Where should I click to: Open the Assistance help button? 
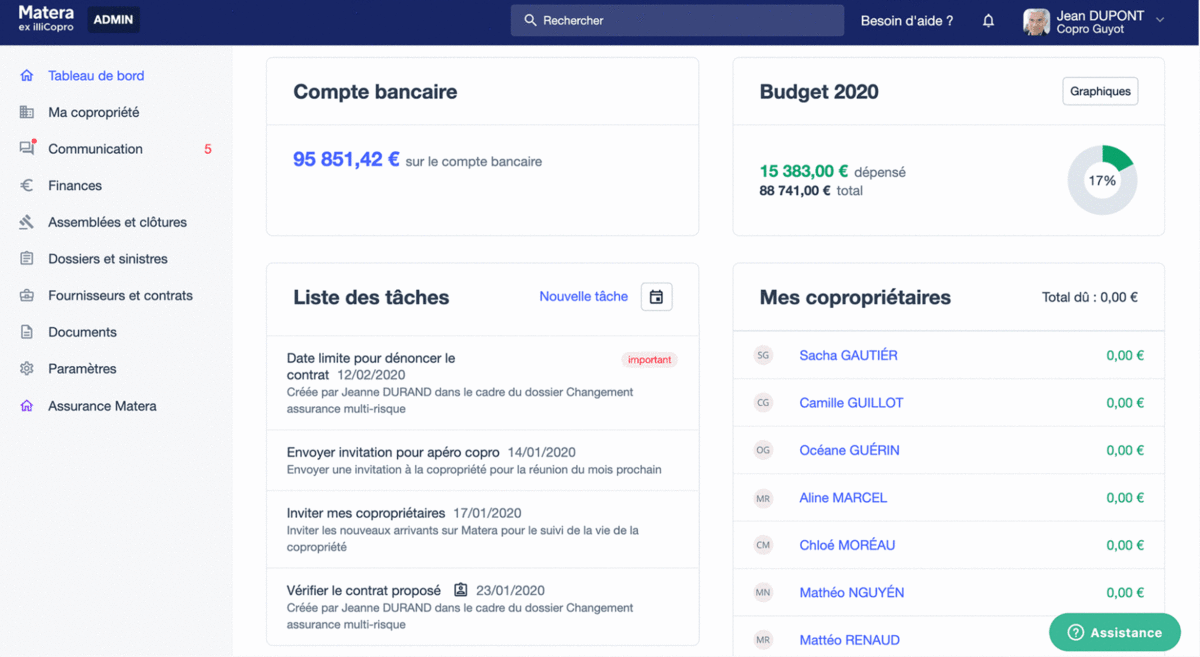(1114, 632)
